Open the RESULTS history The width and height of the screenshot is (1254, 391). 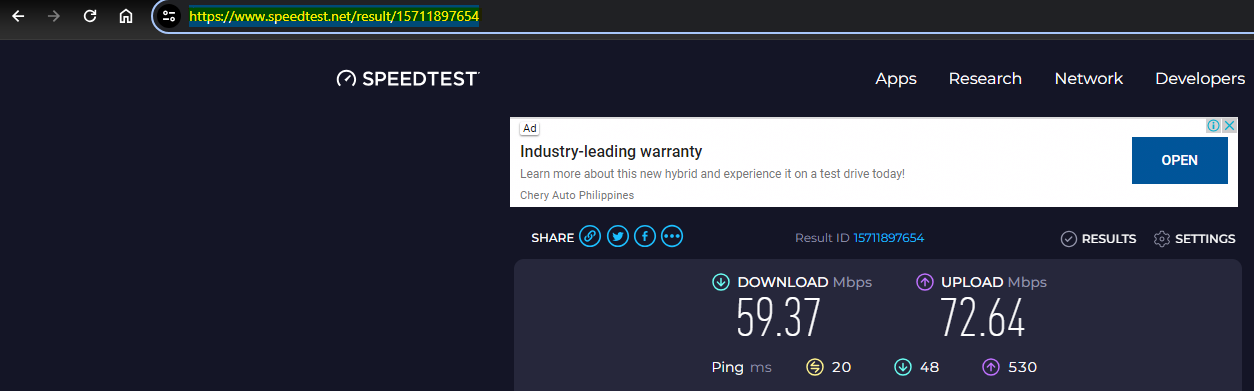[x=1098, y=239]
